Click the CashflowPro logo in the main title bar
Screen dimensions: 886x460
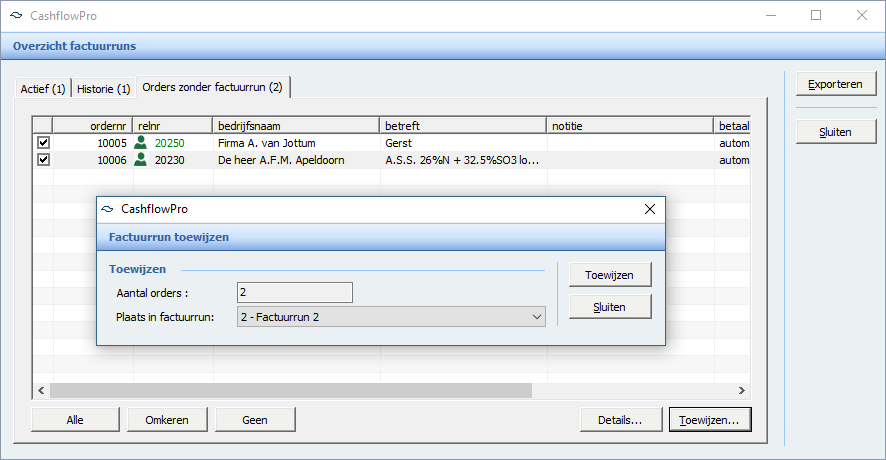tap(16, 16)
